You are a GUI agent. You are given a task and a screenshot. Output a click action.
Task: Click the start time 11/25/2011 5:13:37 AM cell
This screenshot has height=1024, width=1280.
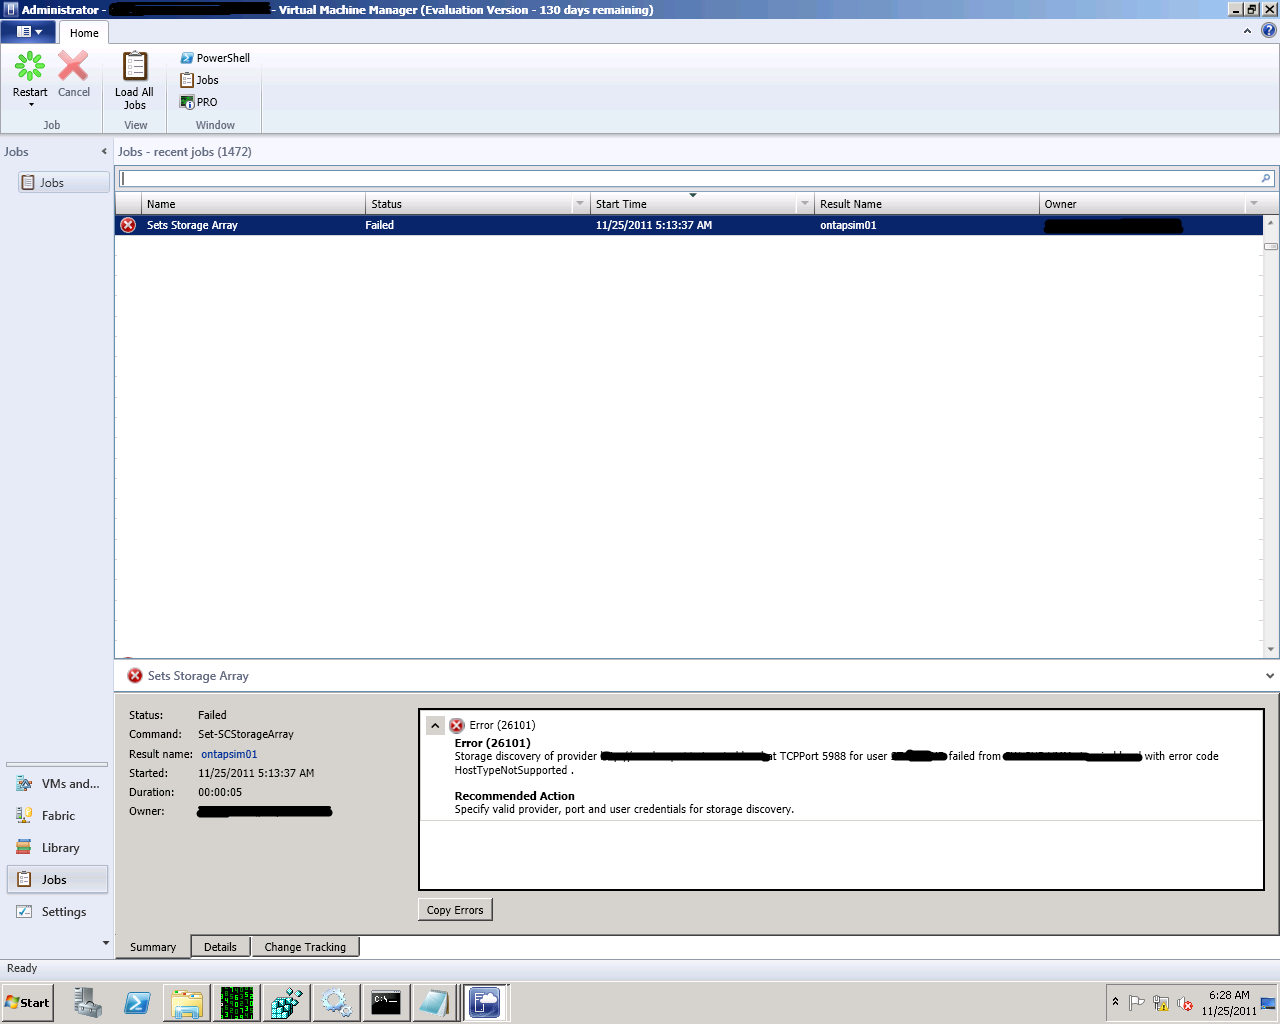[654, 225]
